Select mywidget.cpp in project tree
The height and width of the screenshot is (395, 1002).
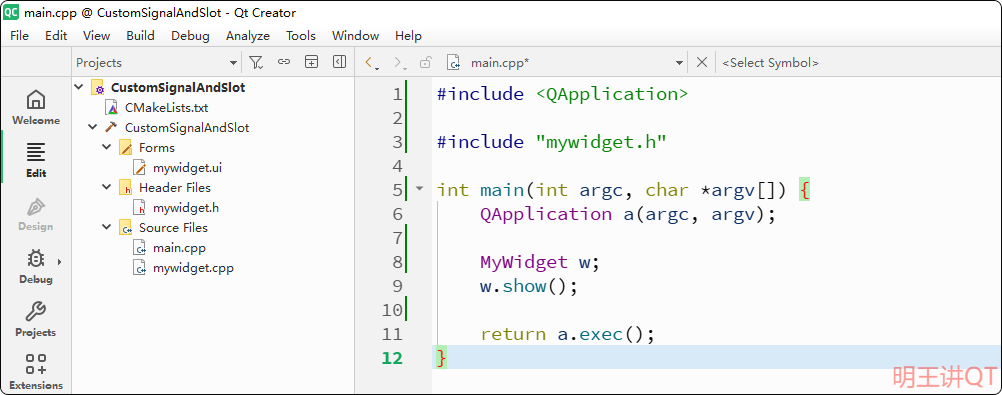pyautogui.click(x=193, y=268)
